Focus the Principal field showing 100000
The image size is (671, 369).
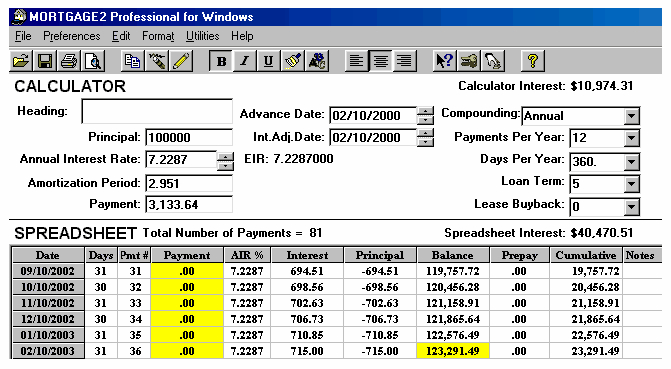[x=189, y=137]
